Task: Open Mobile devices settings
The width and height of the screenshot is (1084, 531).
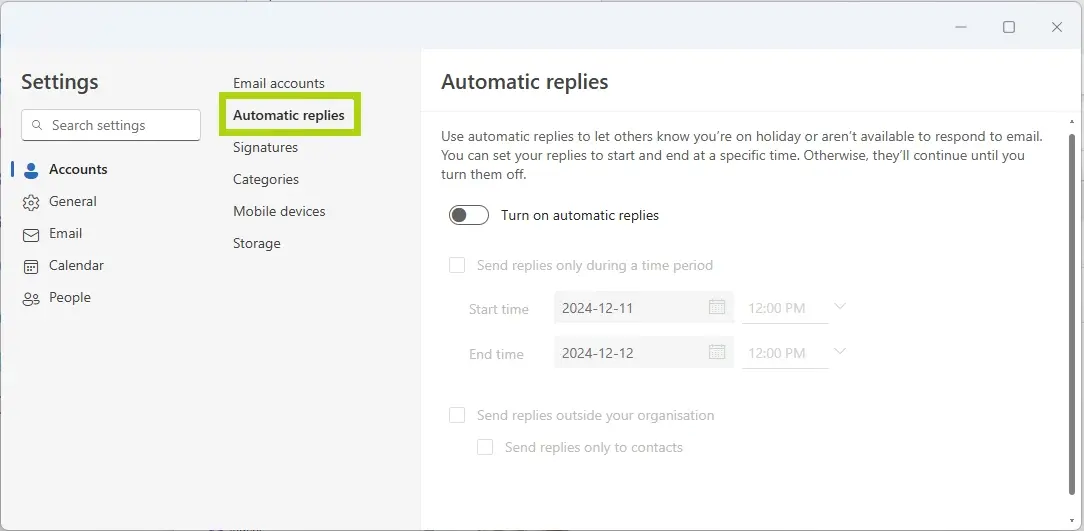Action: (x=279, y=211)
